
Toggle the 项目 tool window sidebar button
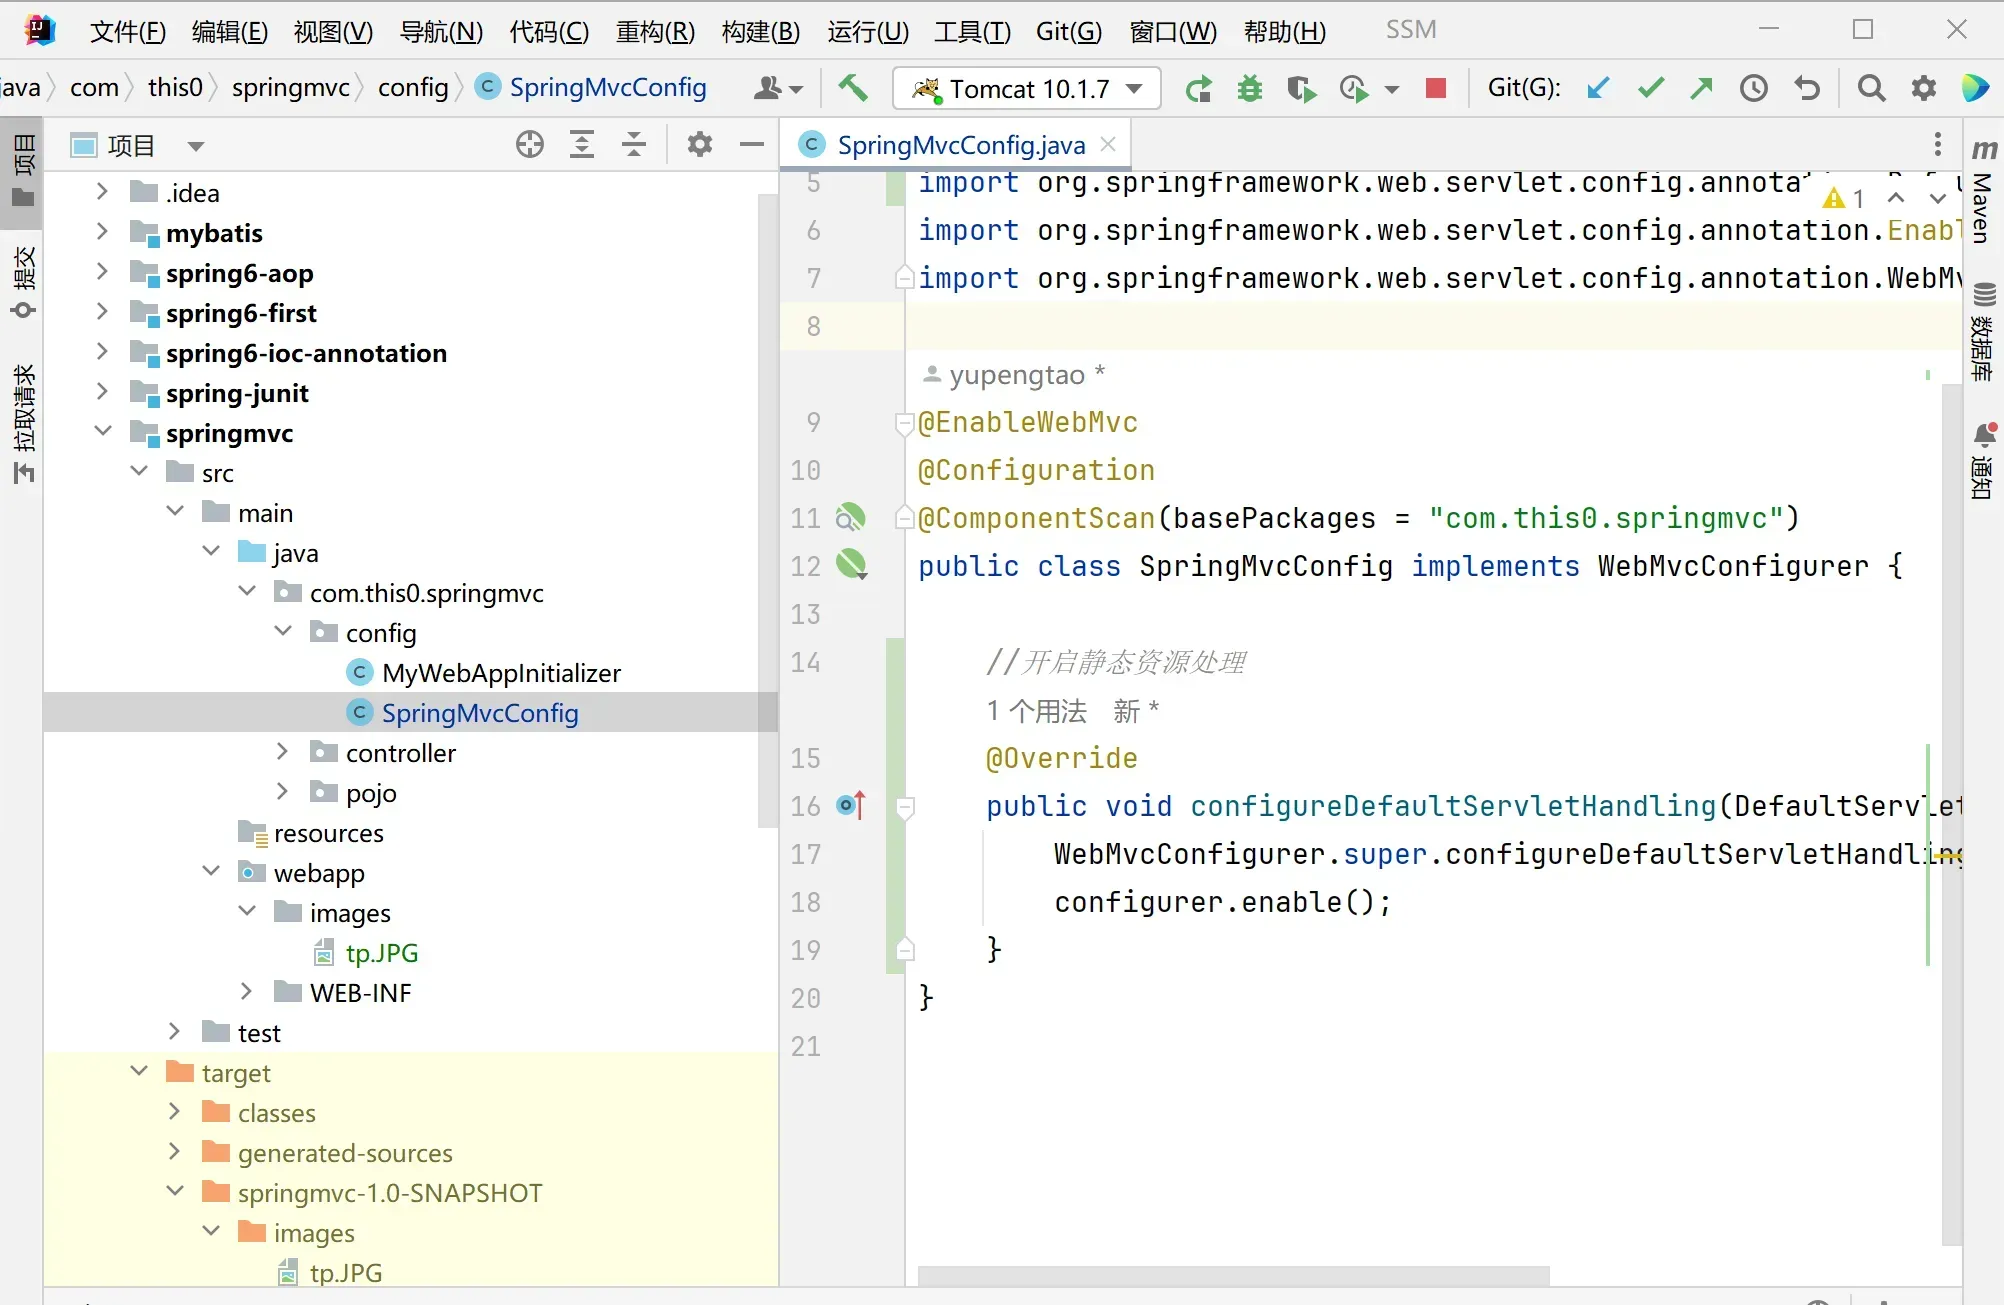23,168
